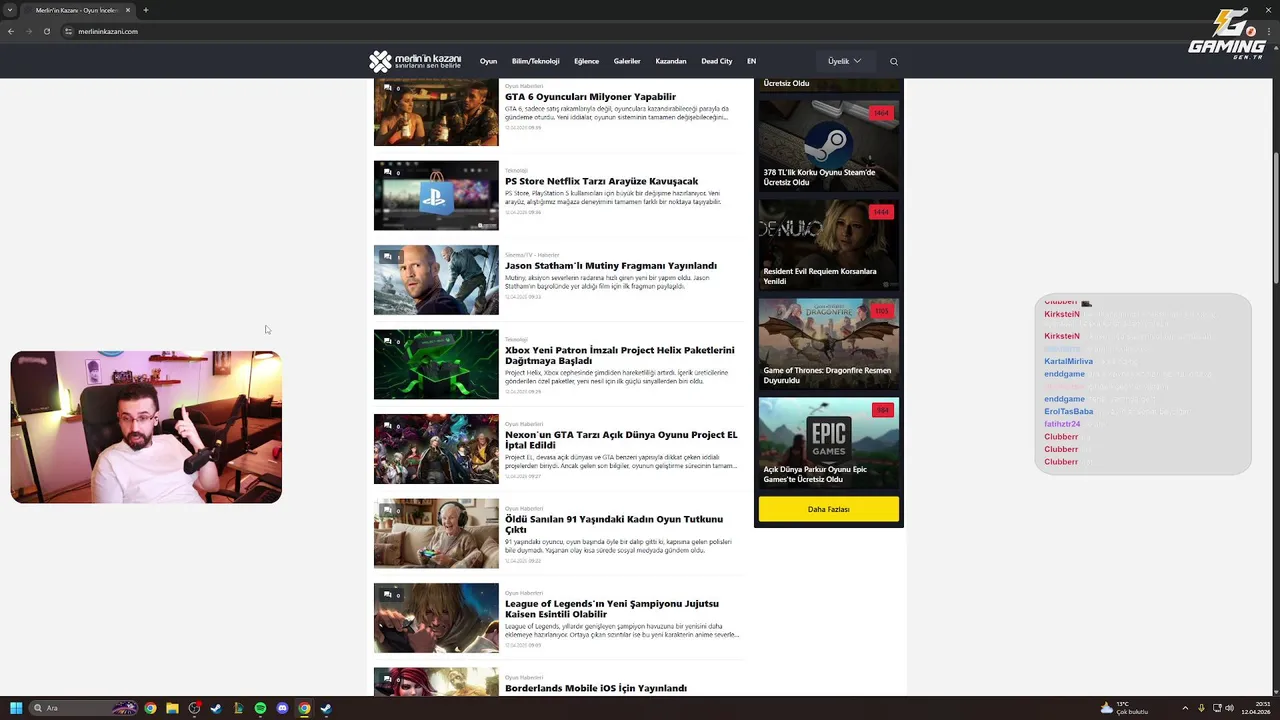The image size is (1280, 720).
Task: Click the yellow download tray icon
Action: coord(1202,708)
